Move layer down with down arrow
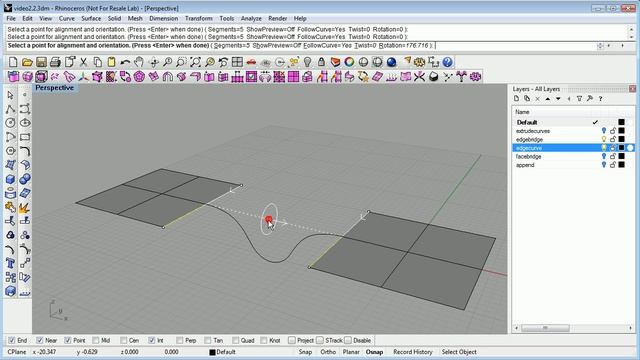The height and width of the screenshot is (360, 640). pyautogui.click(x=558, y=99)
